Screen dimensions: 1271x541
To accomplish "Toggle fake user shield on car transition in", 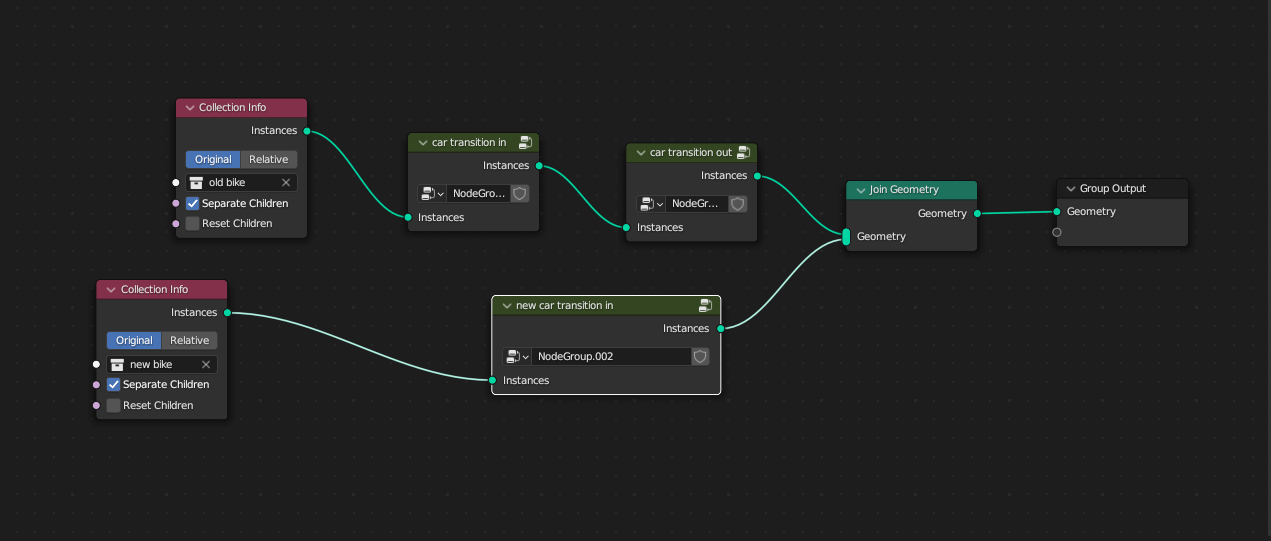I will click(520, 193).
